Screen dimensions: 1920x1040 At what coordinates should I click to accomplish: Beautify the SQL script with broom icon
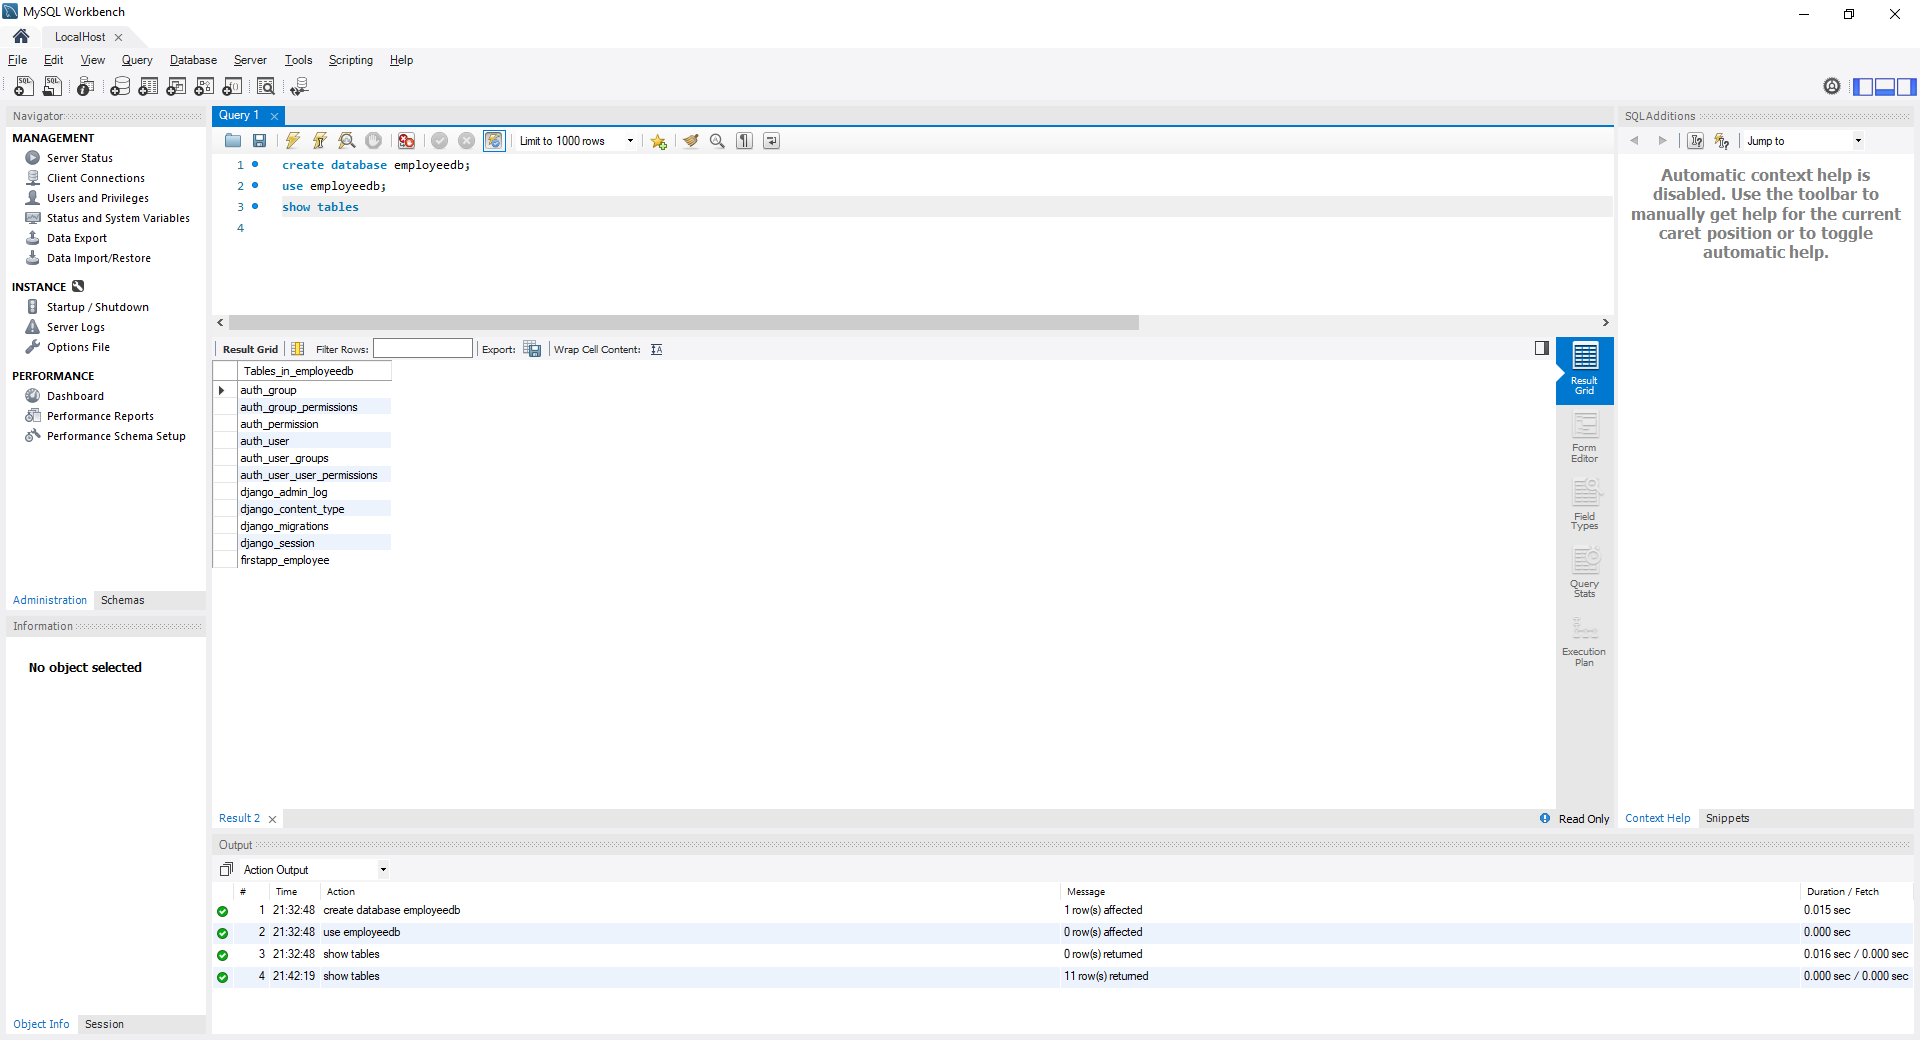tap(691, 141)
